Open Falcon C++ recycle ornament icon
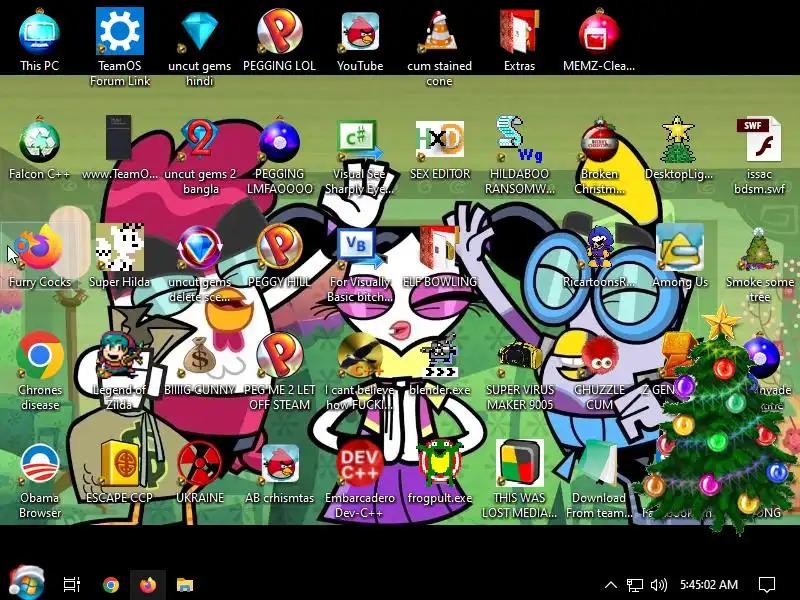Screen dimensions: 800x600 pos(39,140)
